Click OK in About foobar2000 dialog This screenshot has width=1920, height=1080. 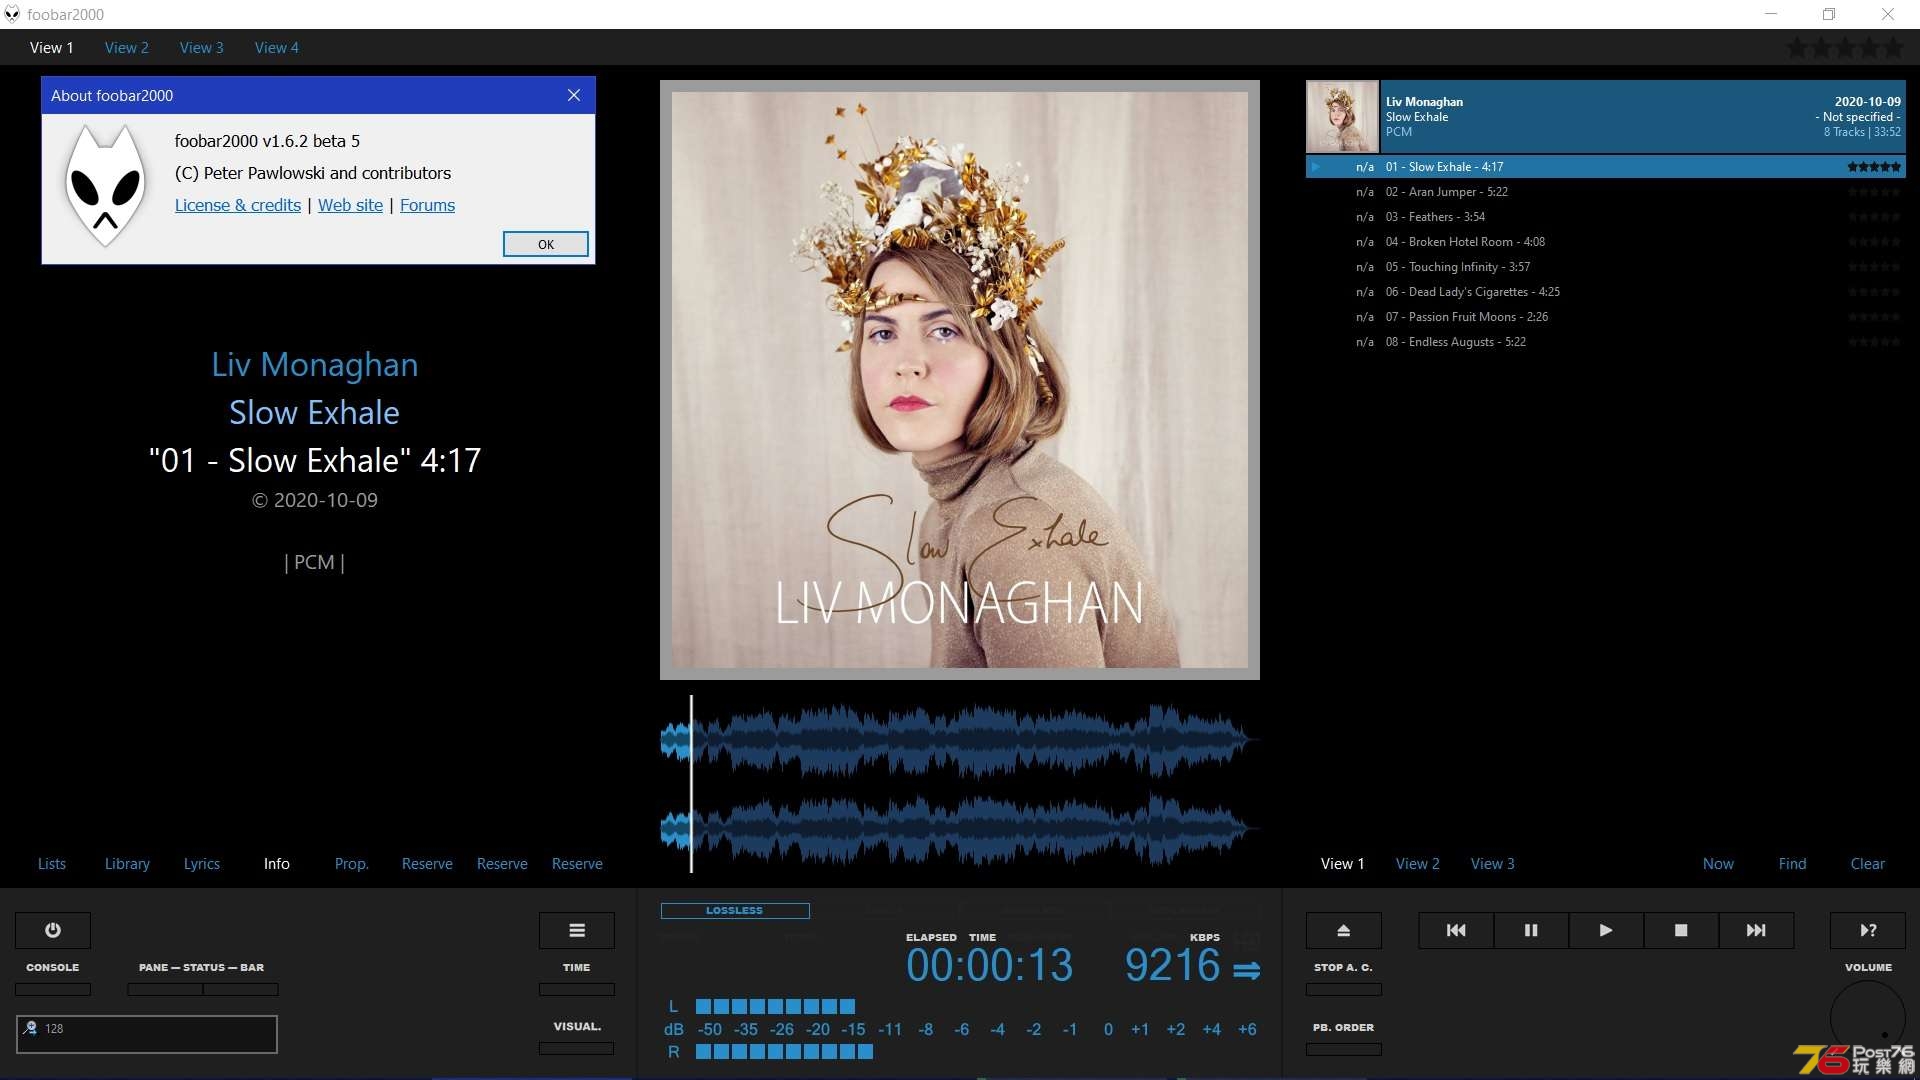[x=546, y=244]
